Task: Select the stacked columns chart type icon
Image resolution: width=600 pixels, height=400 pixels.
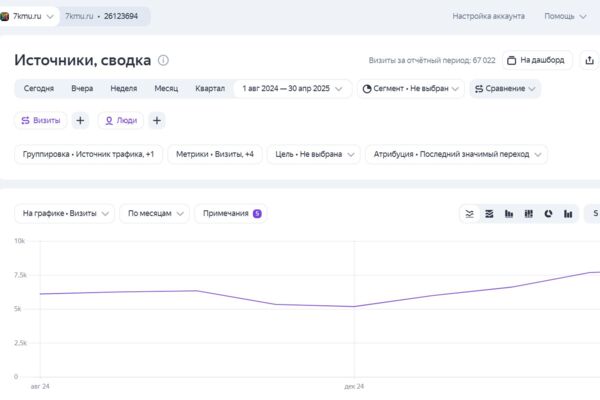Action: pyautogui.click(x=528, y=214)
